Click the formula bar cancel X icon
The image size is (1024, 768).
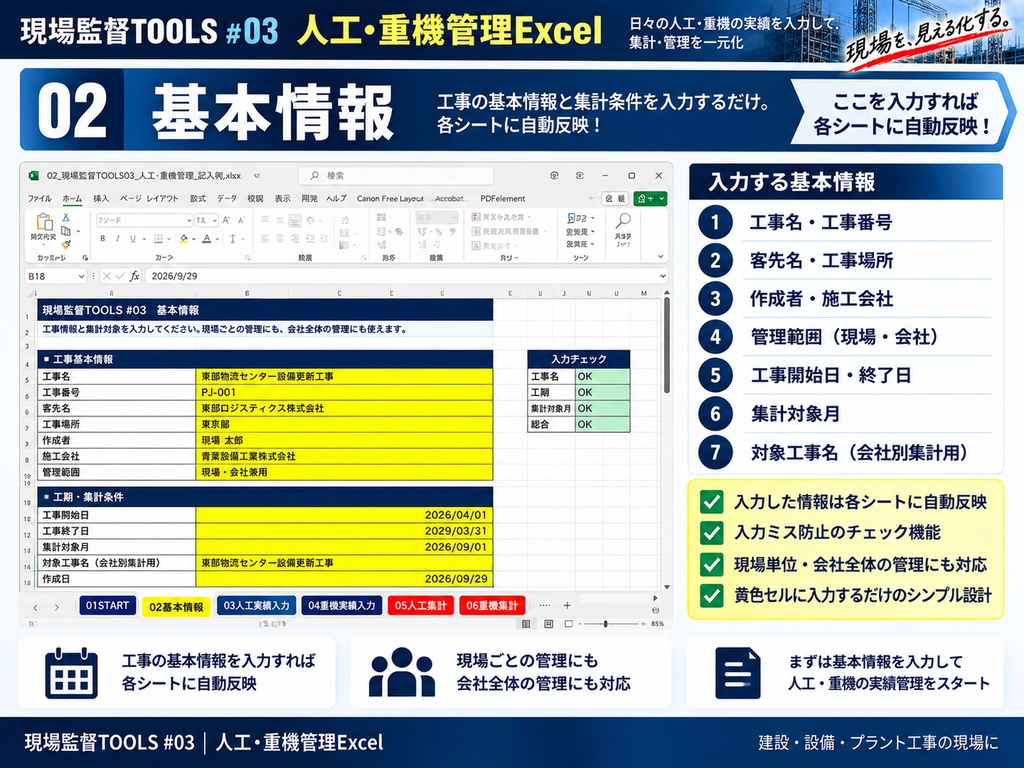tap(106, 276)
